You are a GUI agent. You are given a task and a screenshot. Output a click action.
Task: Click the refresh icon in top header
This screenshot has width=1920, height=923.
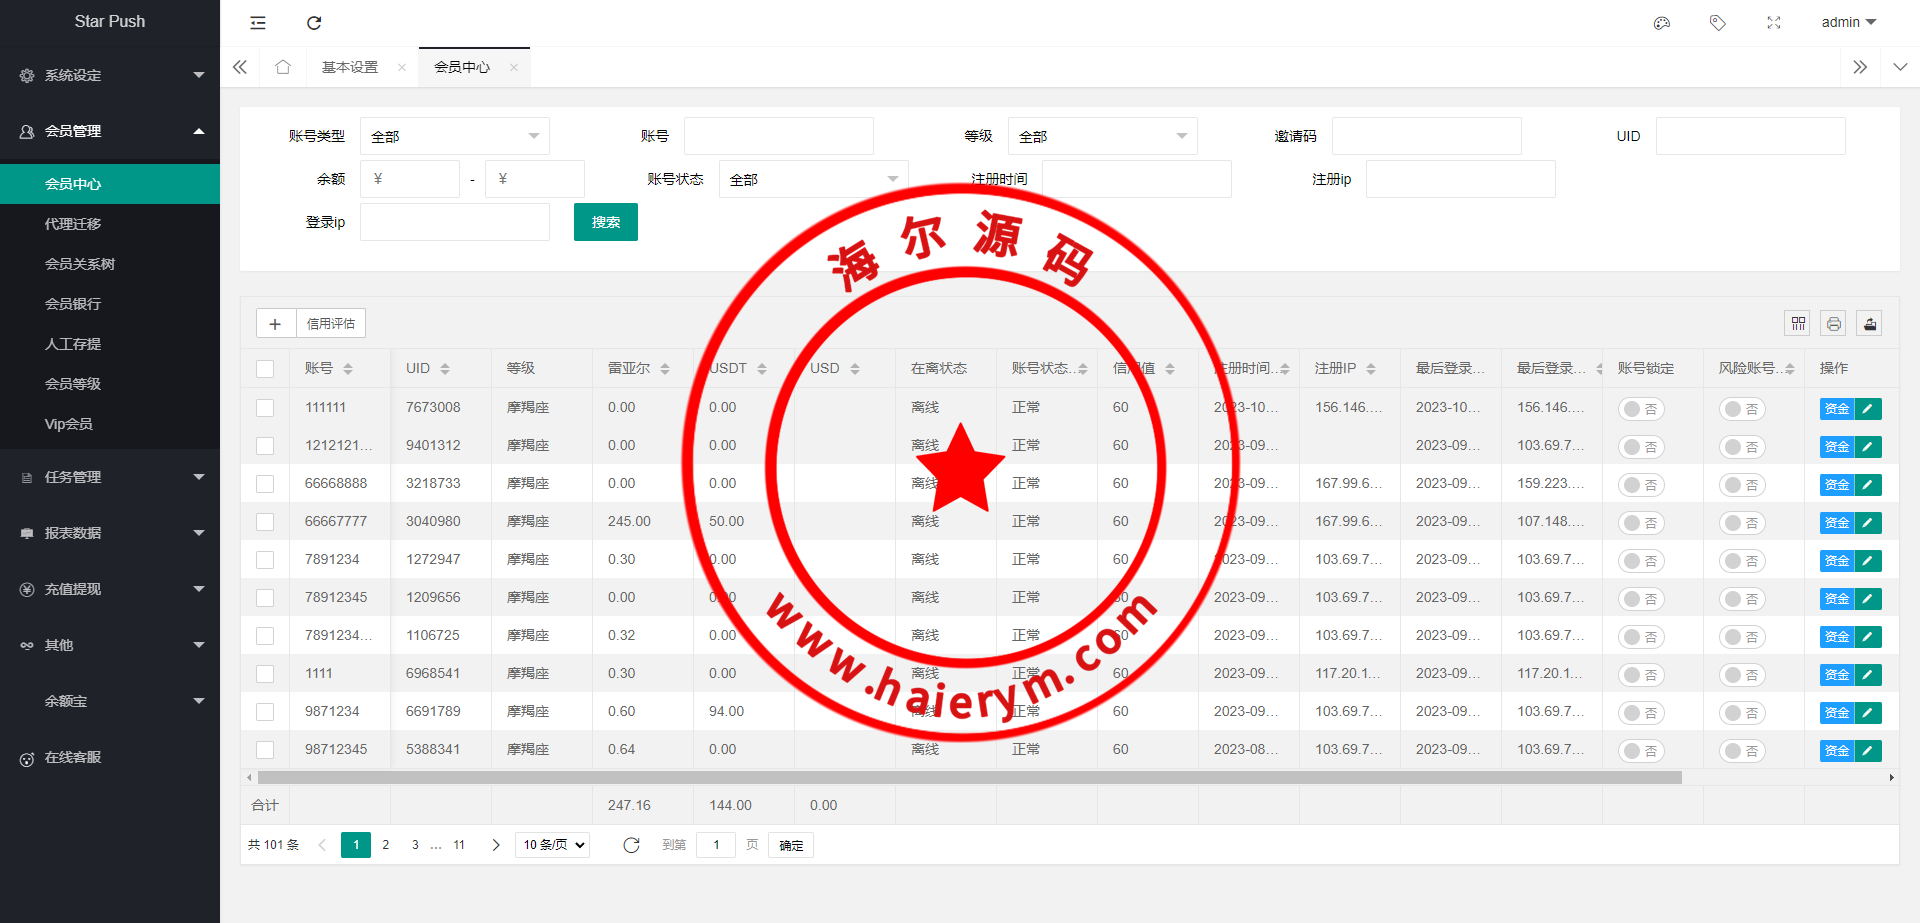(x=314, y=23)
